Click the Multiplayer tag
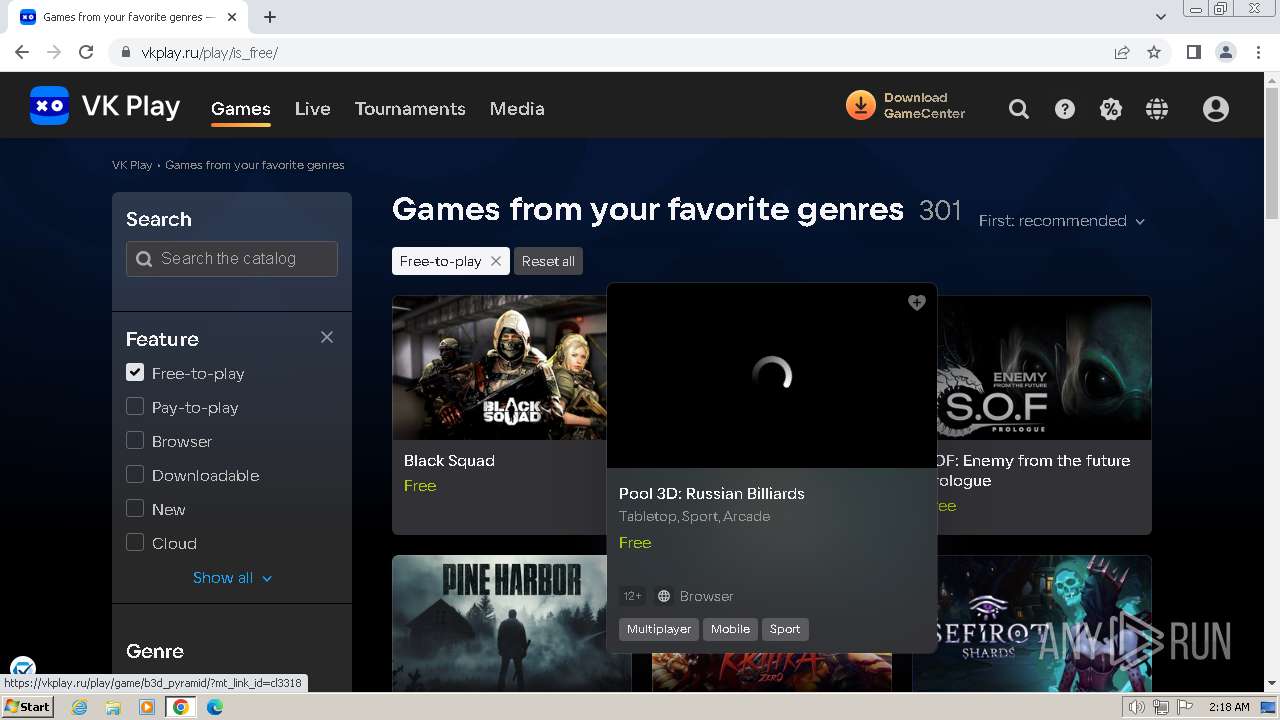 (659, 629)
